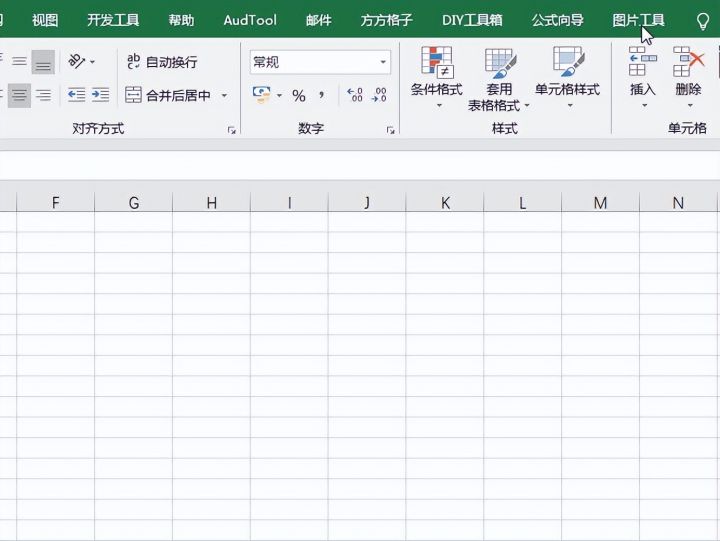Click into the formula bar
720x541 pixels.
tap(360, 165)
